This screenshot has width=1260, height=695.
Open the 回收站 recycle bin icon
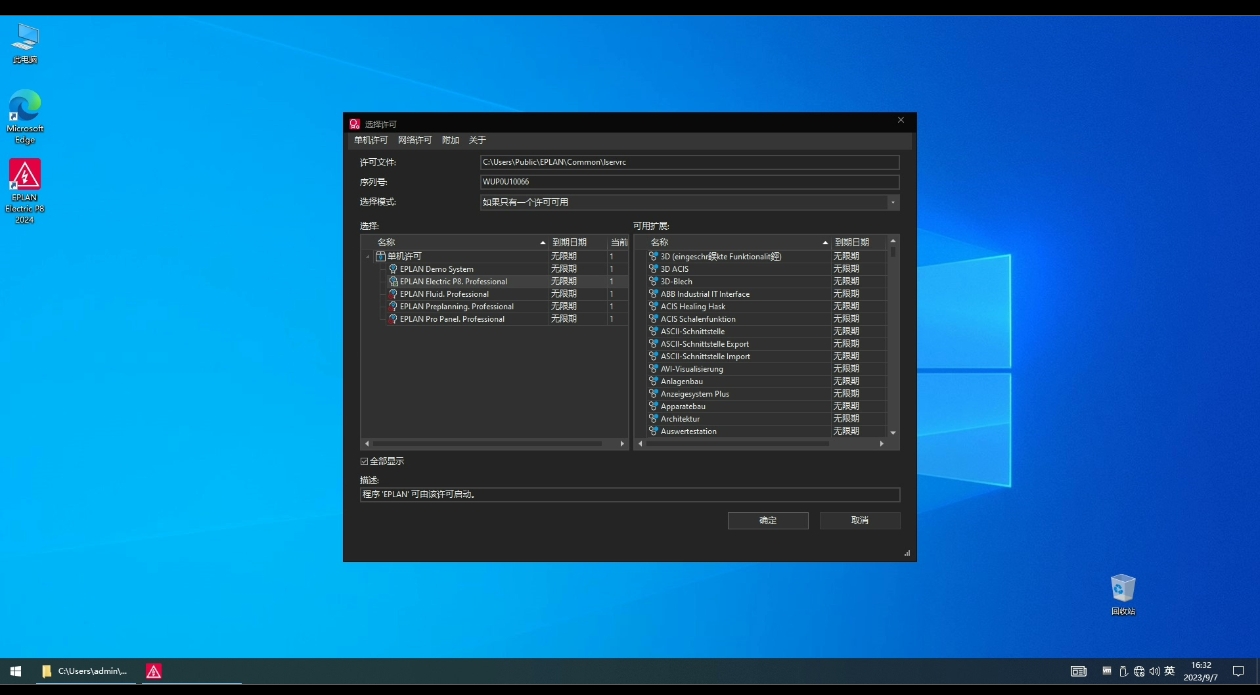[1123, 594]
